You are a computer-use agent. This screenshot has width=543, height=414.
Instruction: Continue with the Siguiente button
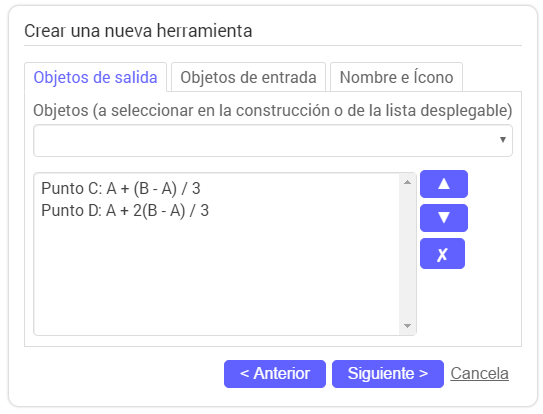[x=388, y=374]
